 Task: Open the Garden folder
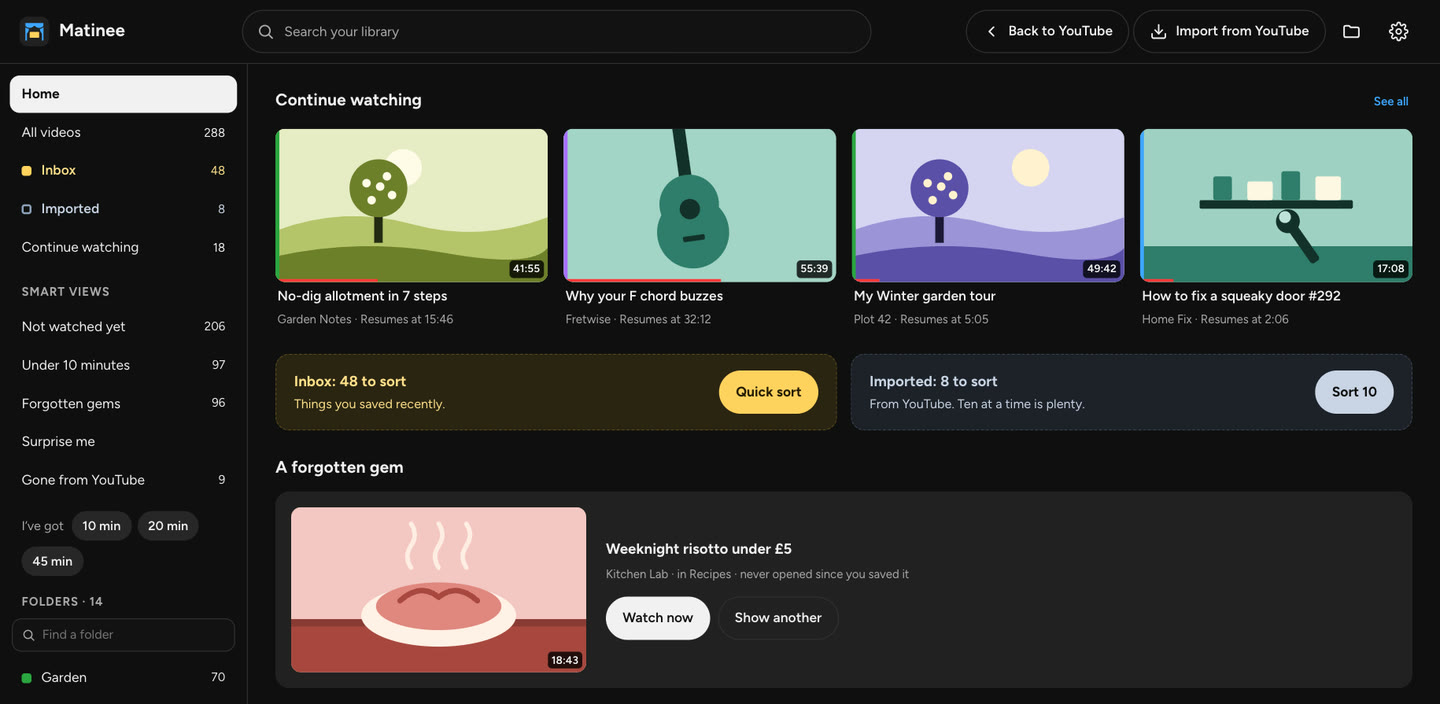coord(123,678)
